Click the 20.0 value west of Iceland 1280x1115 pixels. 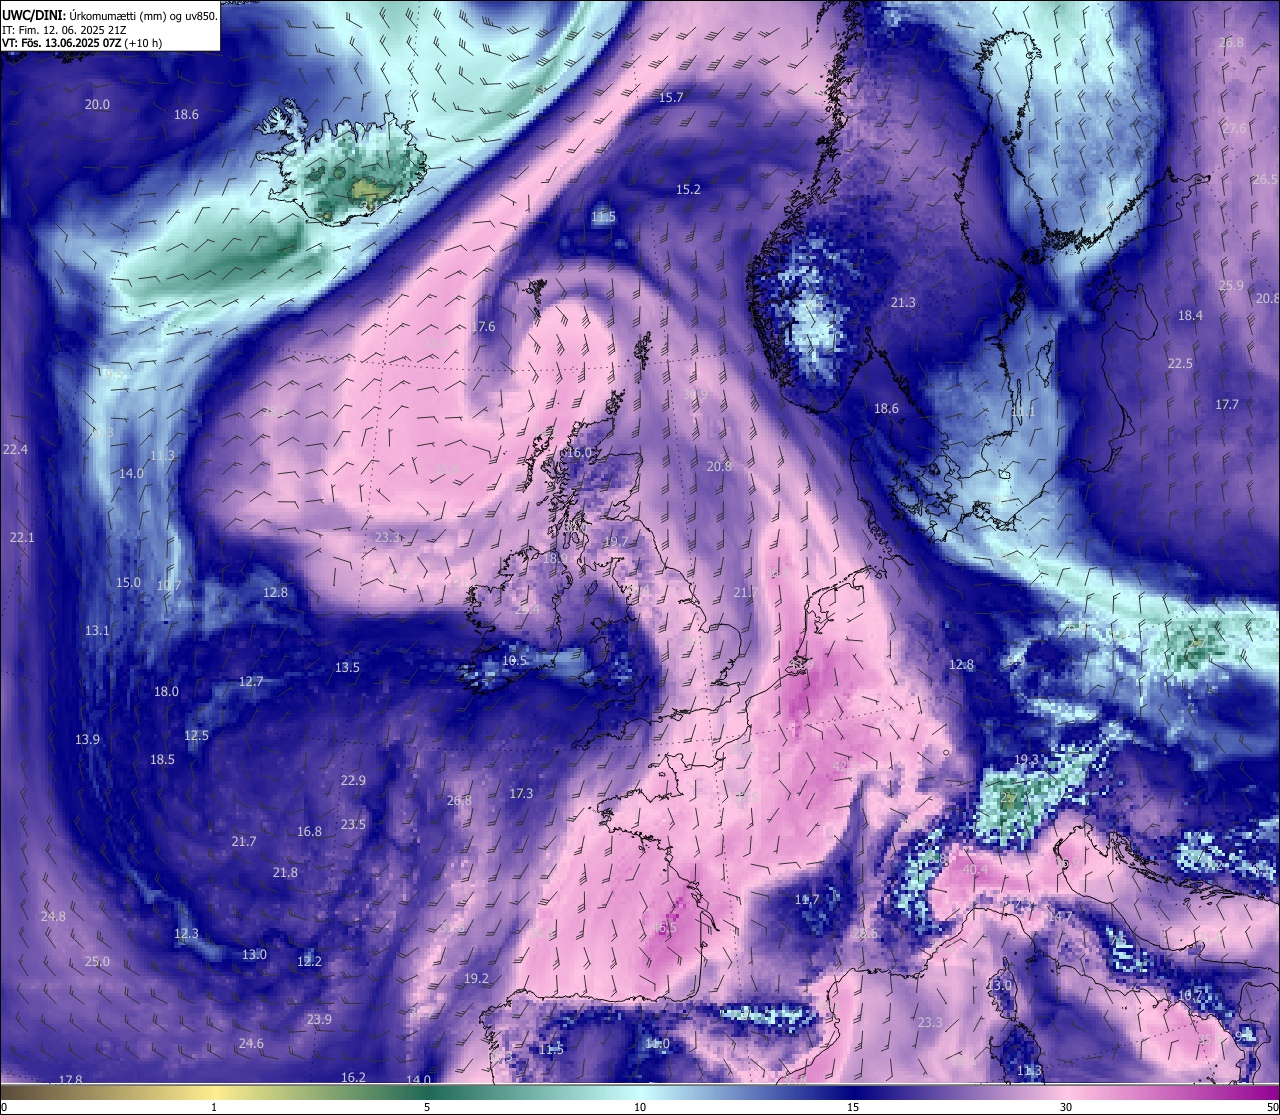pos(97,105)
